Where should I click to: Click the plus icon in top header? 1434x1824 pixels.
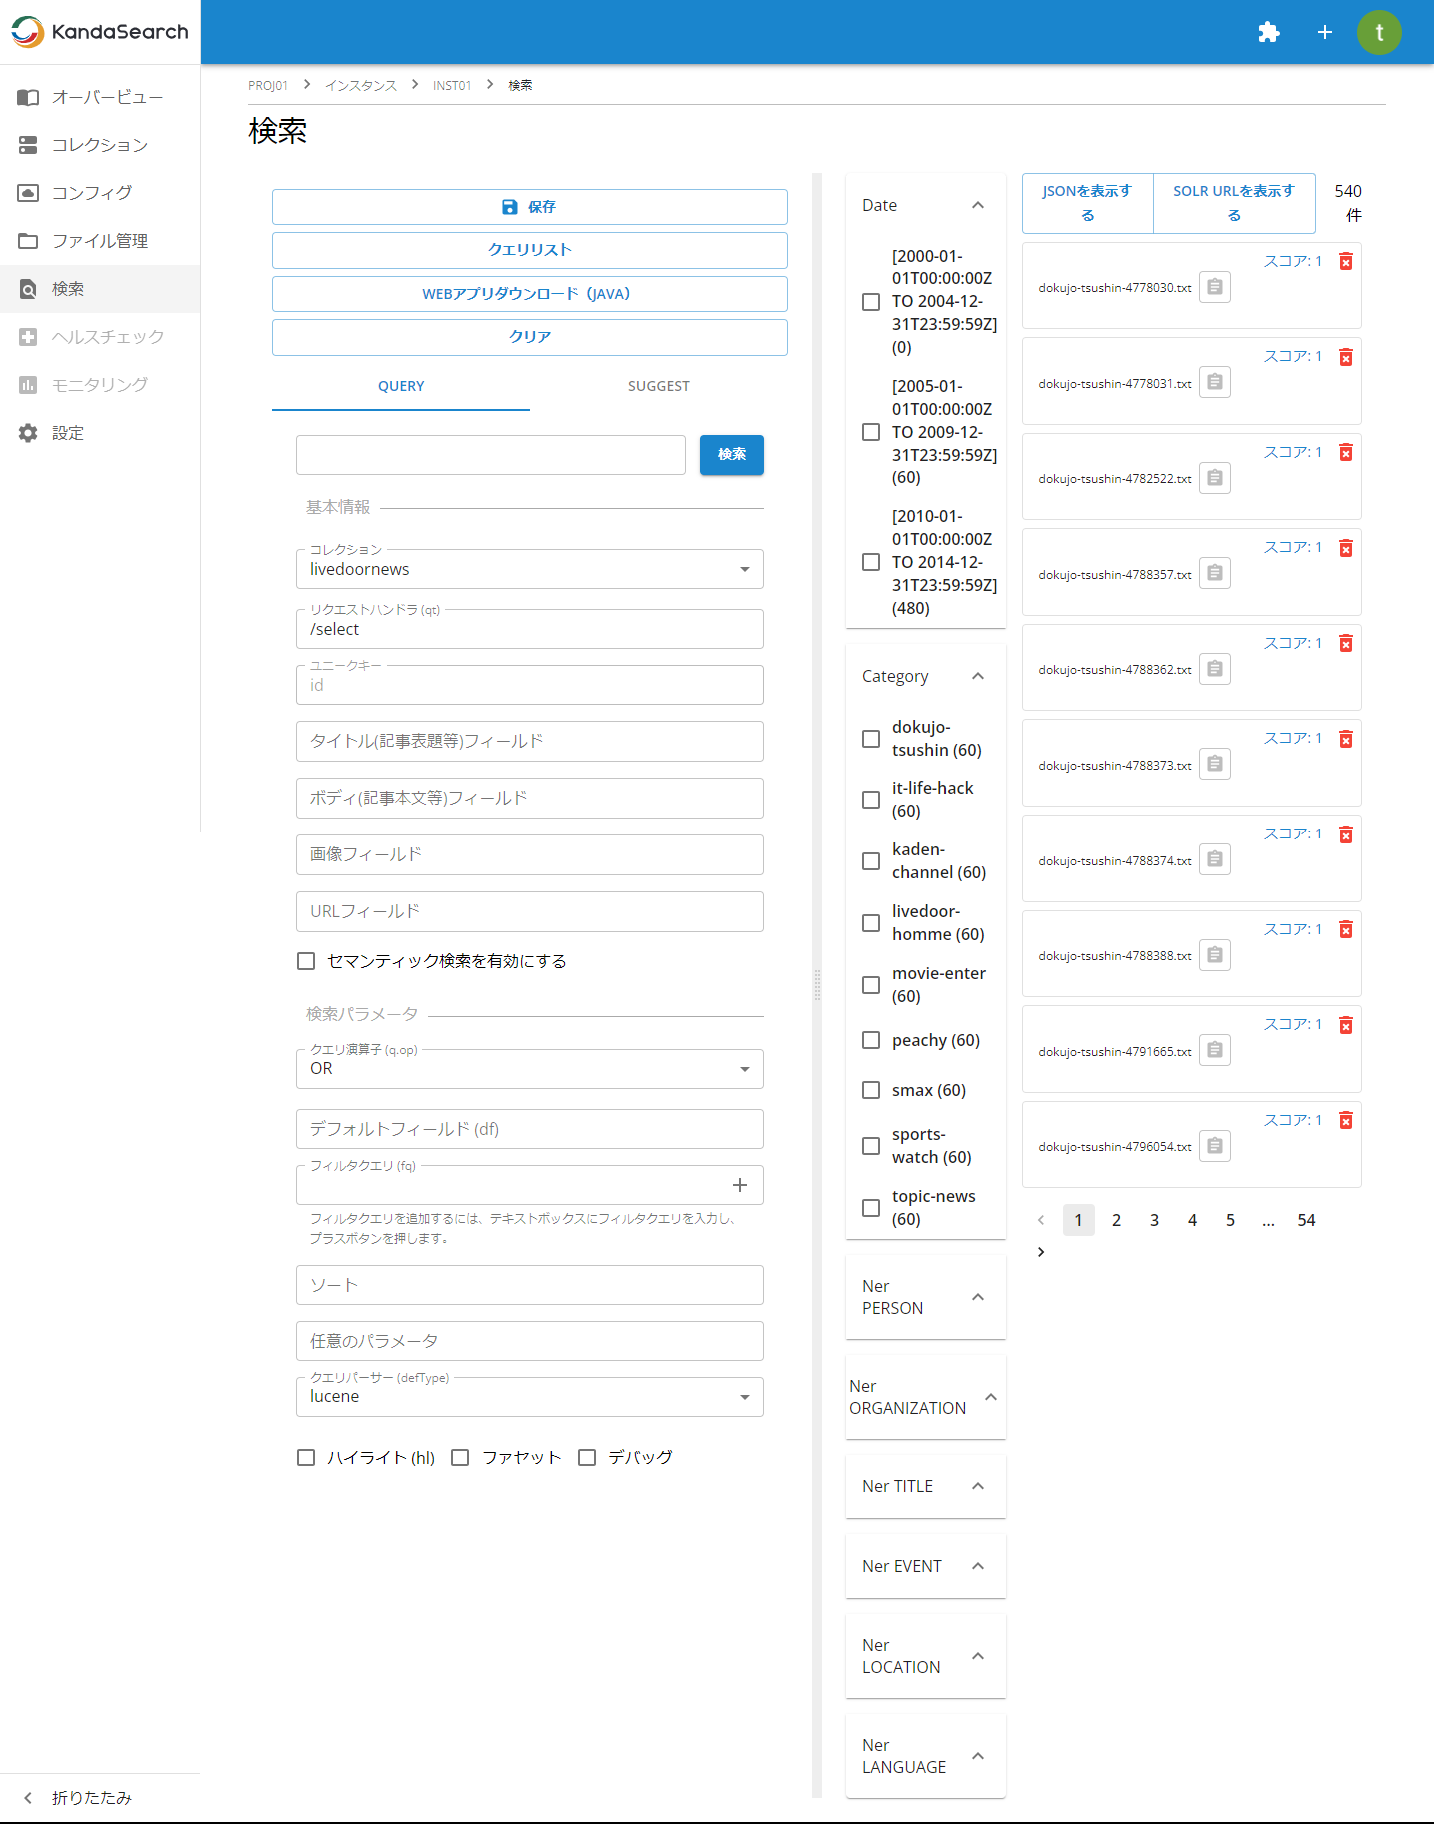tap(1325, 32)
